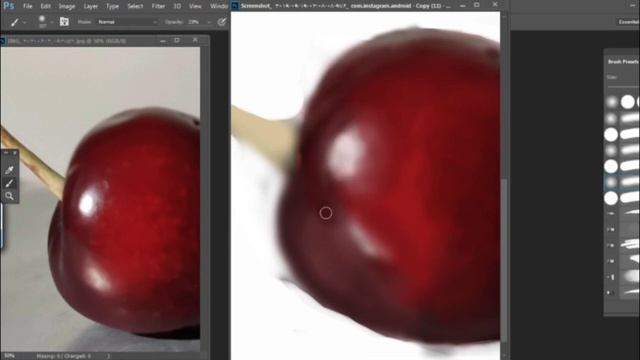Image resolution: width=640 pixels, height=360 pixels.
Task: Select the soft round brush in fourth row
Action: pyautogui.click(x=611, y=151)
